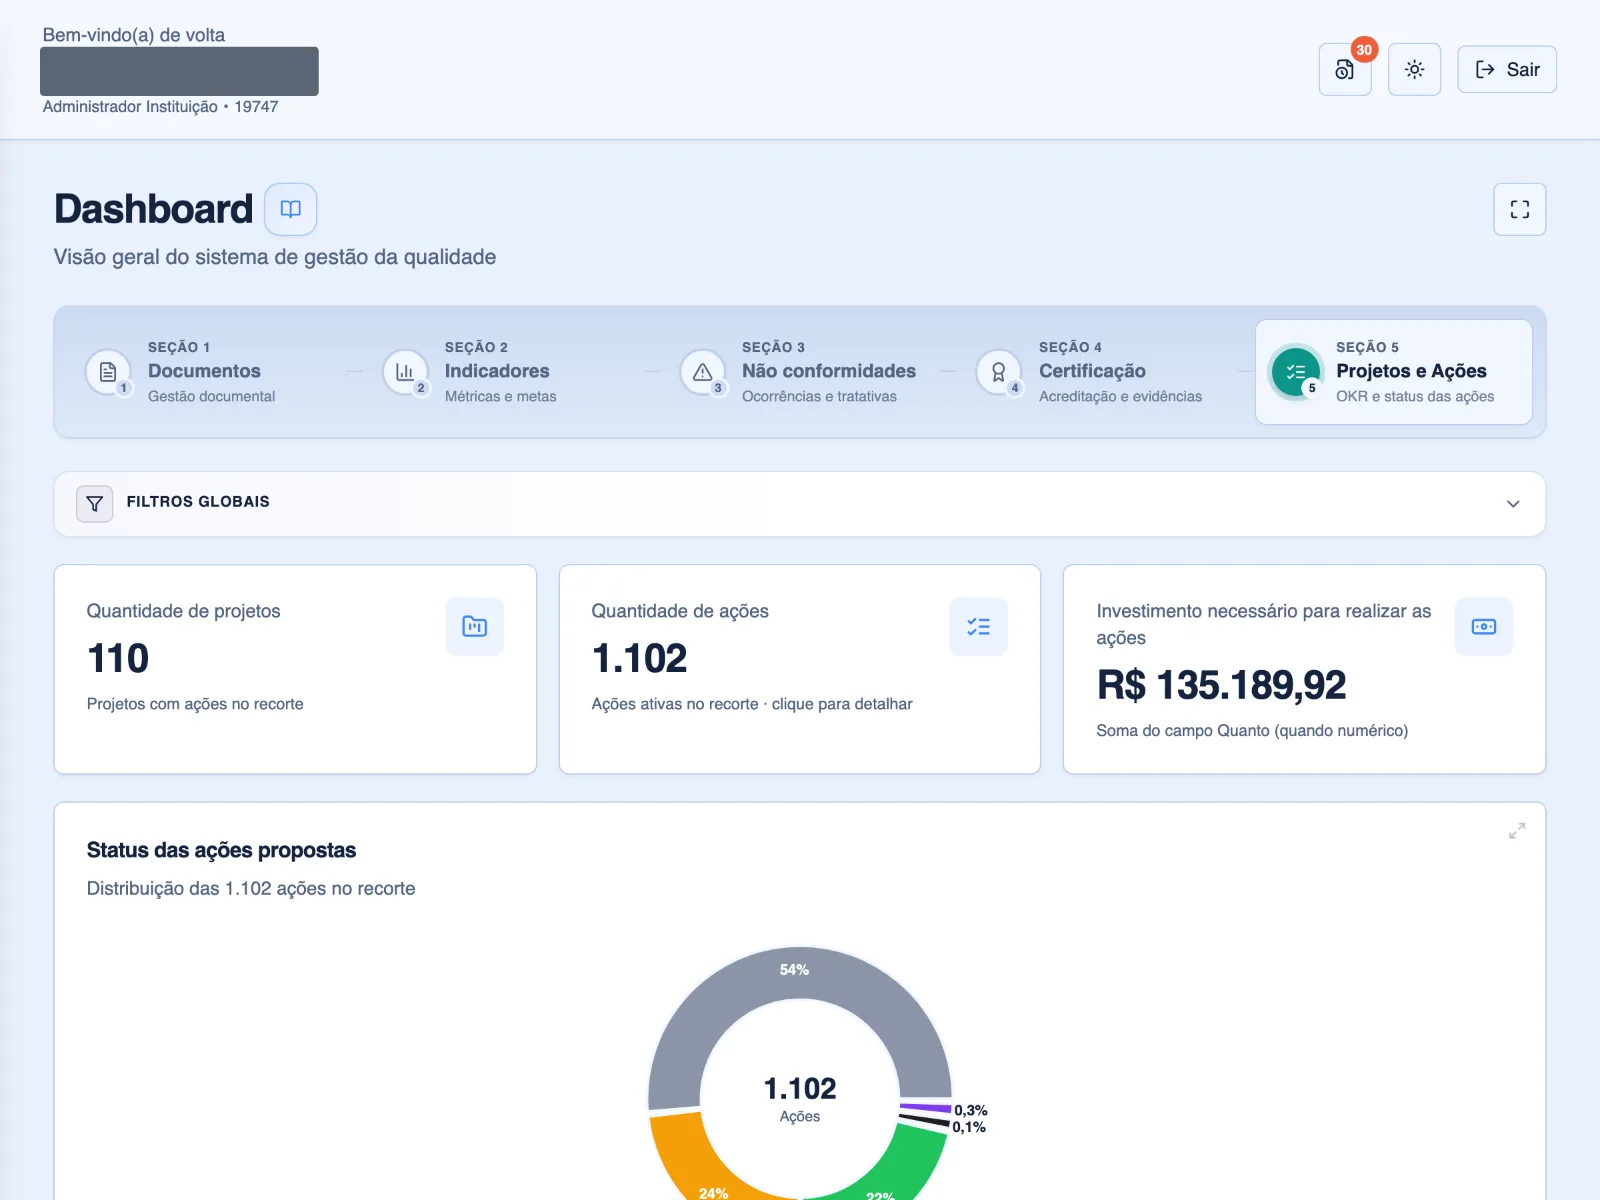This screenshot has width=1600, height=1200.
Task: Click the Filtros Globais funnel icon
Action: 95,503
